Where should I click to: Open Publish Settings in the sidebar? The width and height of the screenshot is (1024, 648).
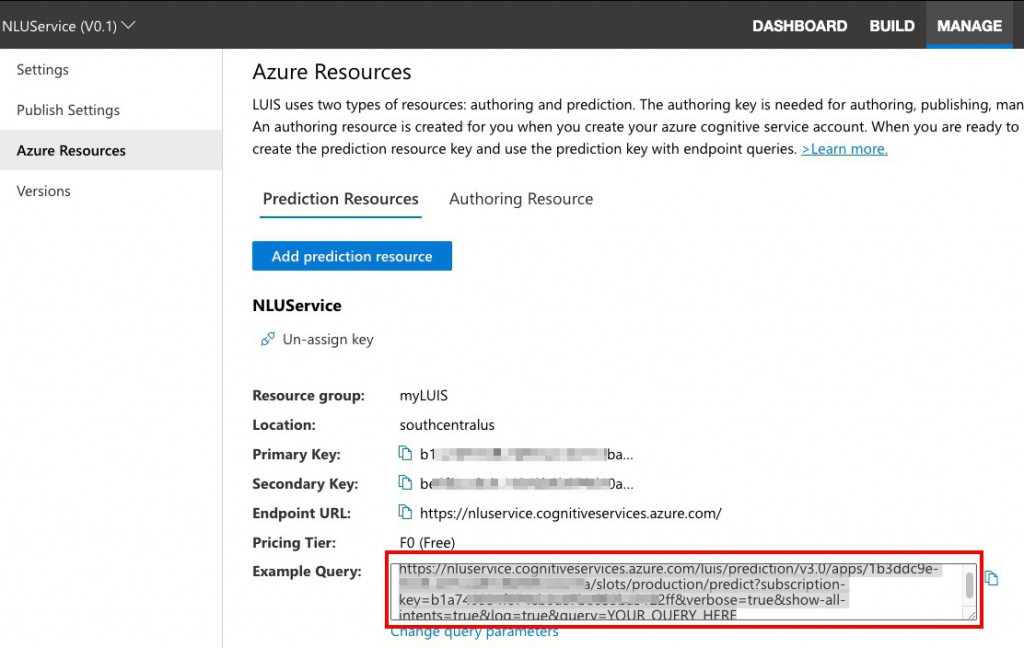68,110
